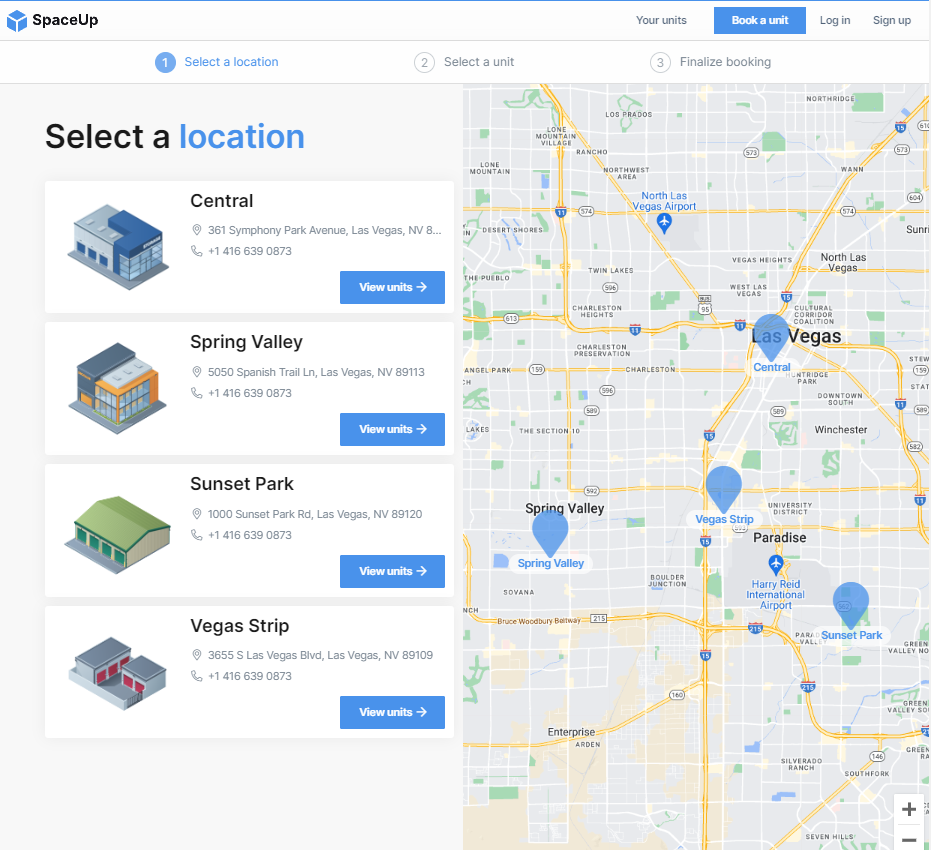Zoom out the map with minus button
931x850 pixels.
coord(908,838)
